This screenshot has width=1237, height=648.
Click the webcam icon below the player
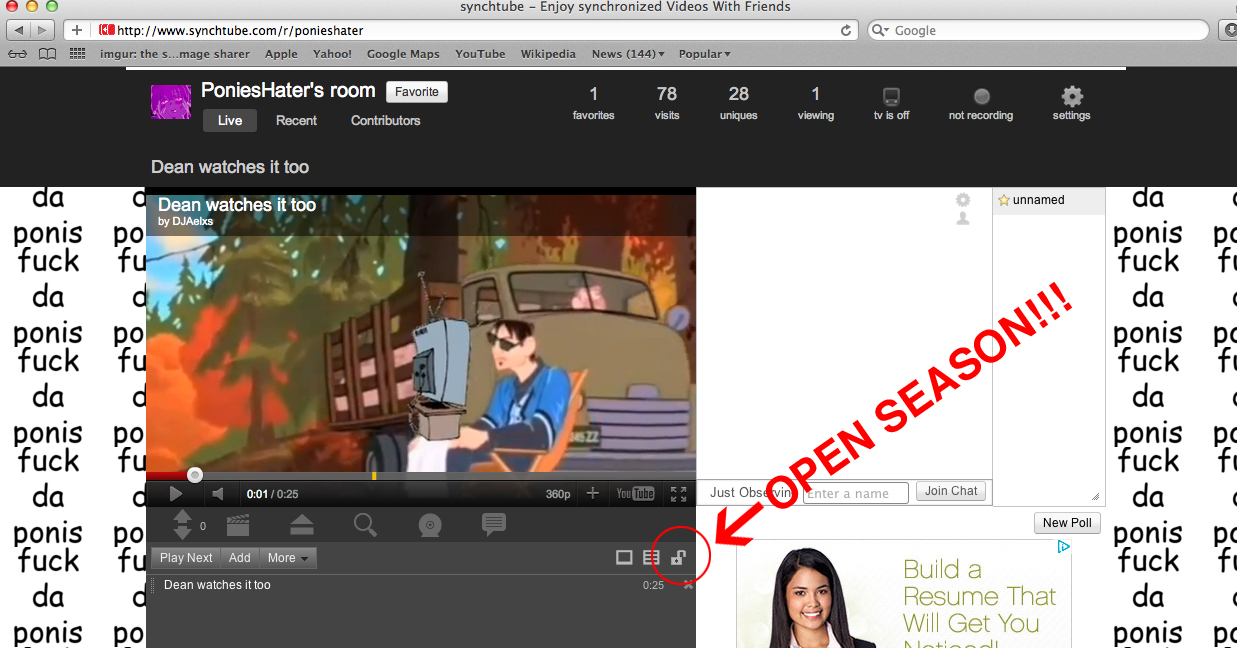(430, 525)
